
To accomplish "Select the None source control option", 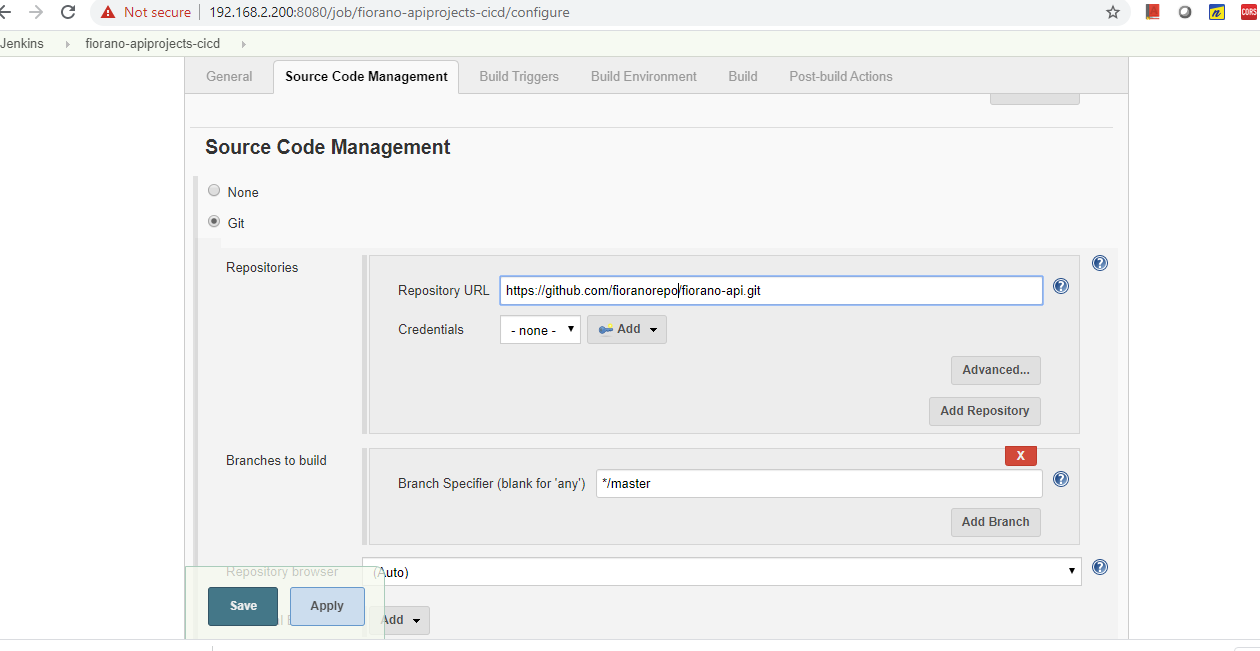I will point(214,191).
